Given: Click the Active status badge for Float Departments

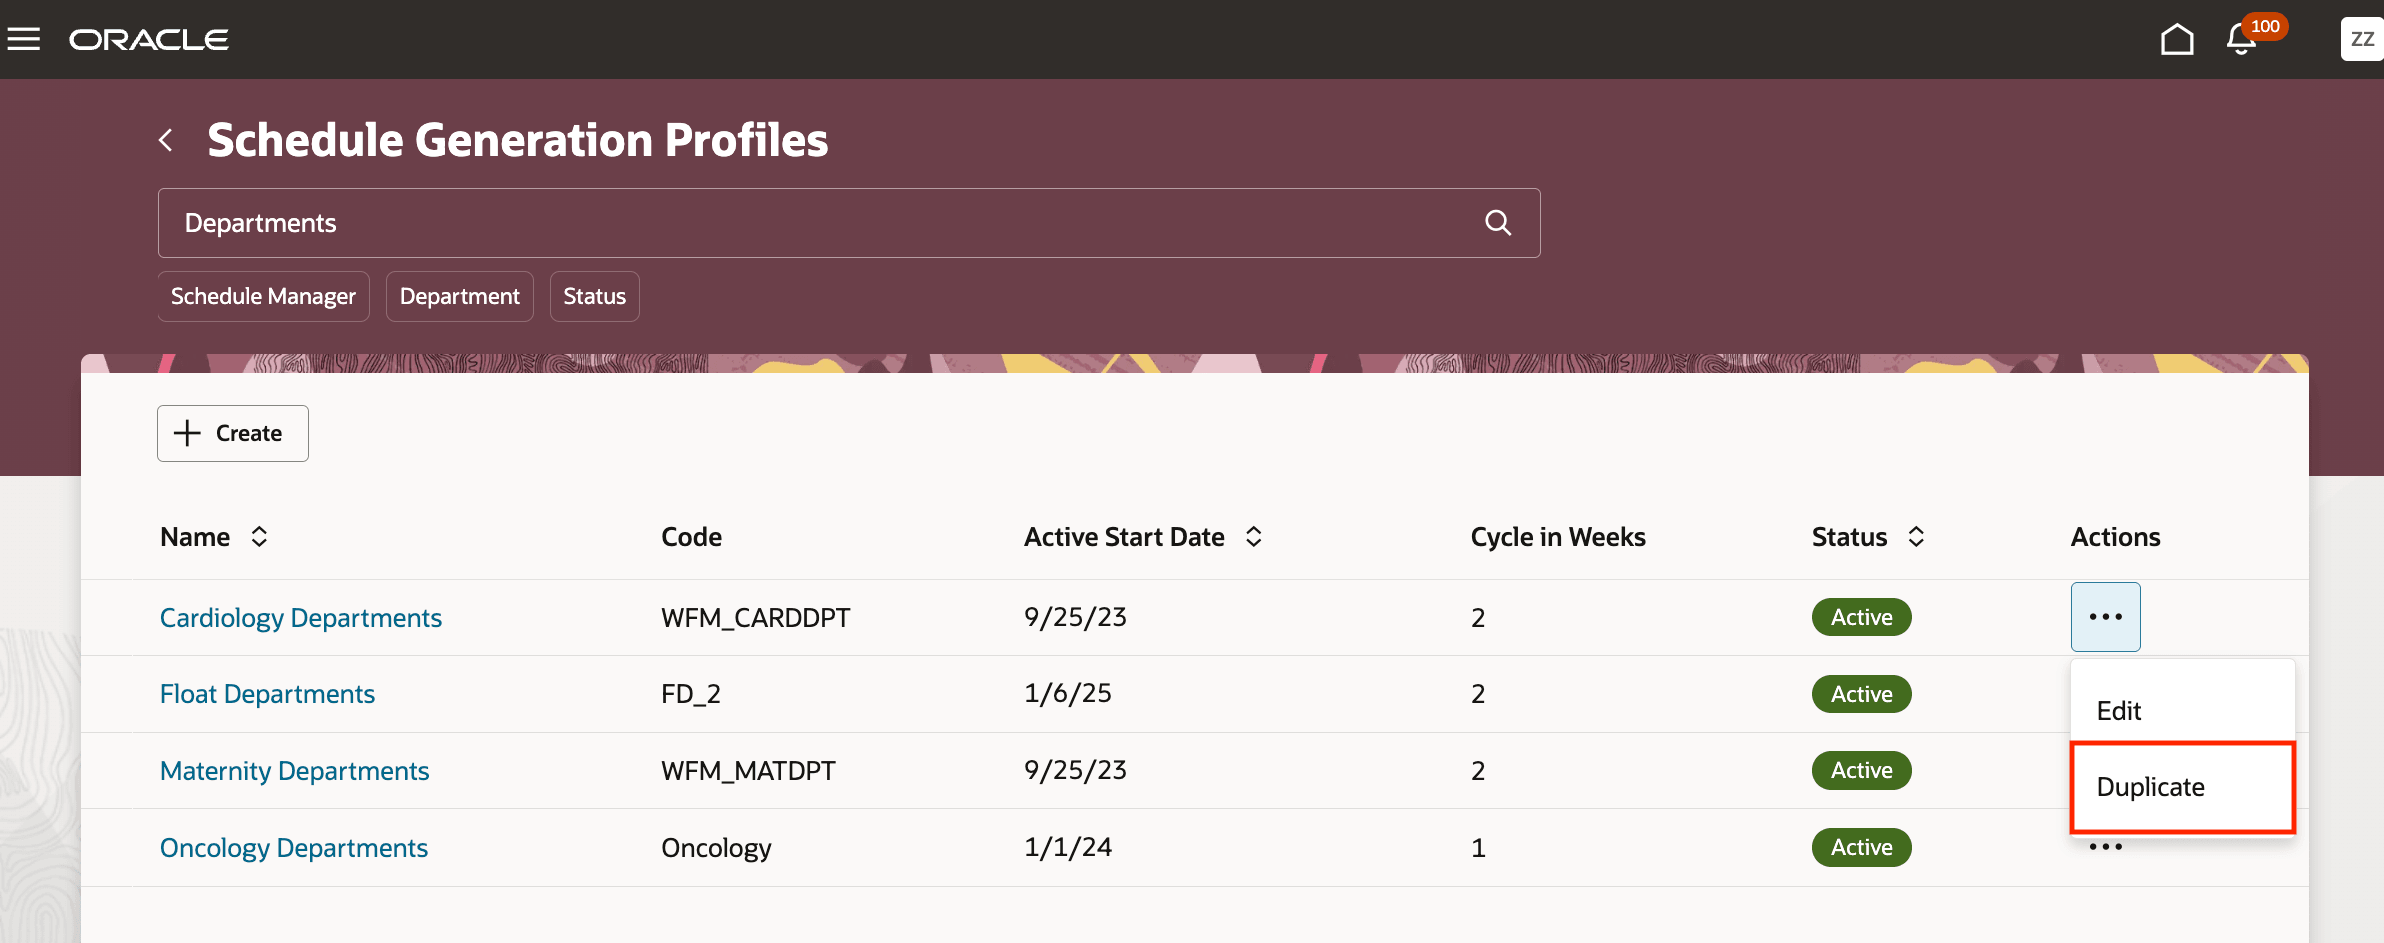Looking at the screenshot, I should (x=1860, y=693).
